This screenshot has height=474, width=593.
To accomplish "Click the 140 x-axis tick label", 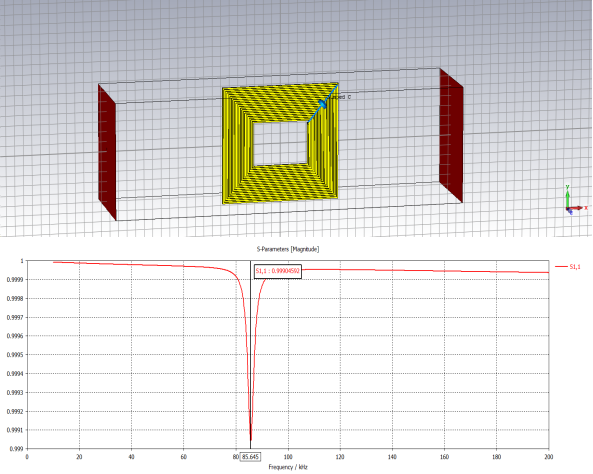I will (392, 457).
